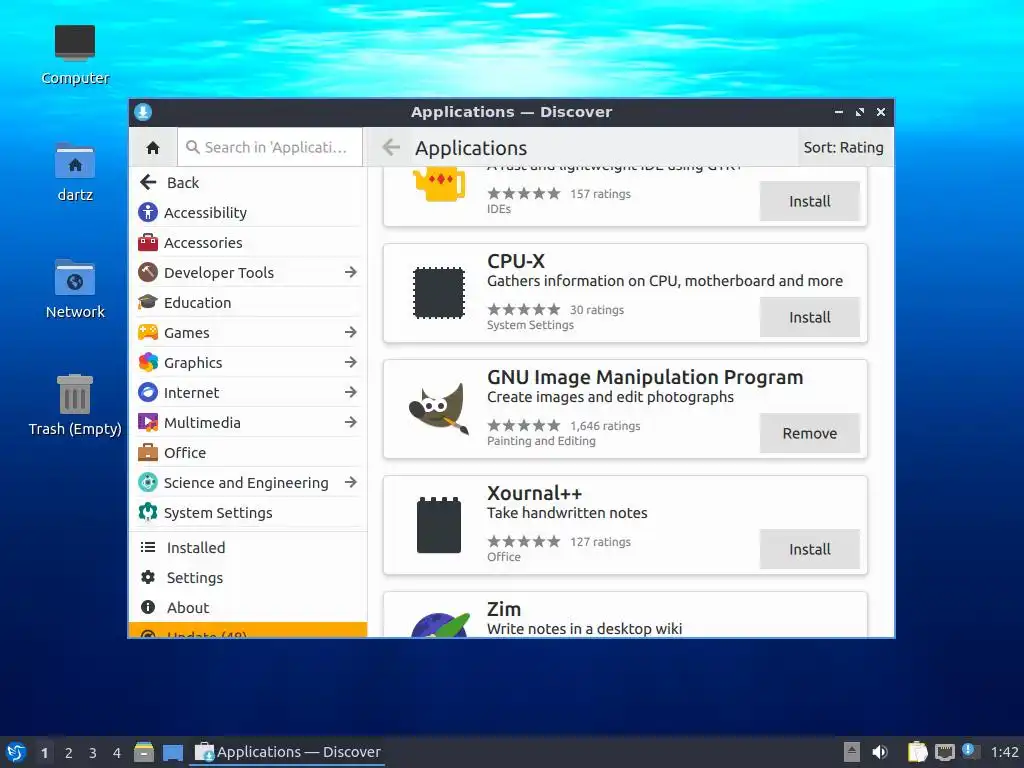Click the CPU-X chip app icon
The height and width of the screenshot is (768, 1024).
pyautogui.click(x=439, y=293)
